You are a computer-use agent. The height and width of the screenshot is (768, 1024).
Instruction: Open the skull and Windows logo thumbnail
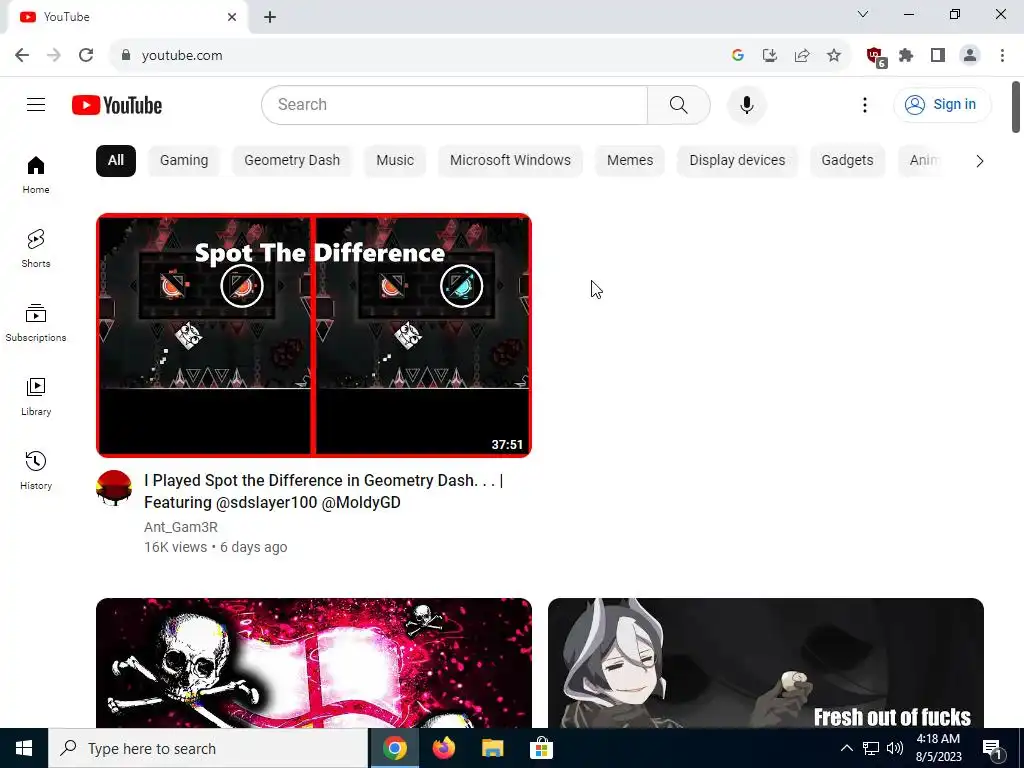pyautogui.click(x=313, y=662)
